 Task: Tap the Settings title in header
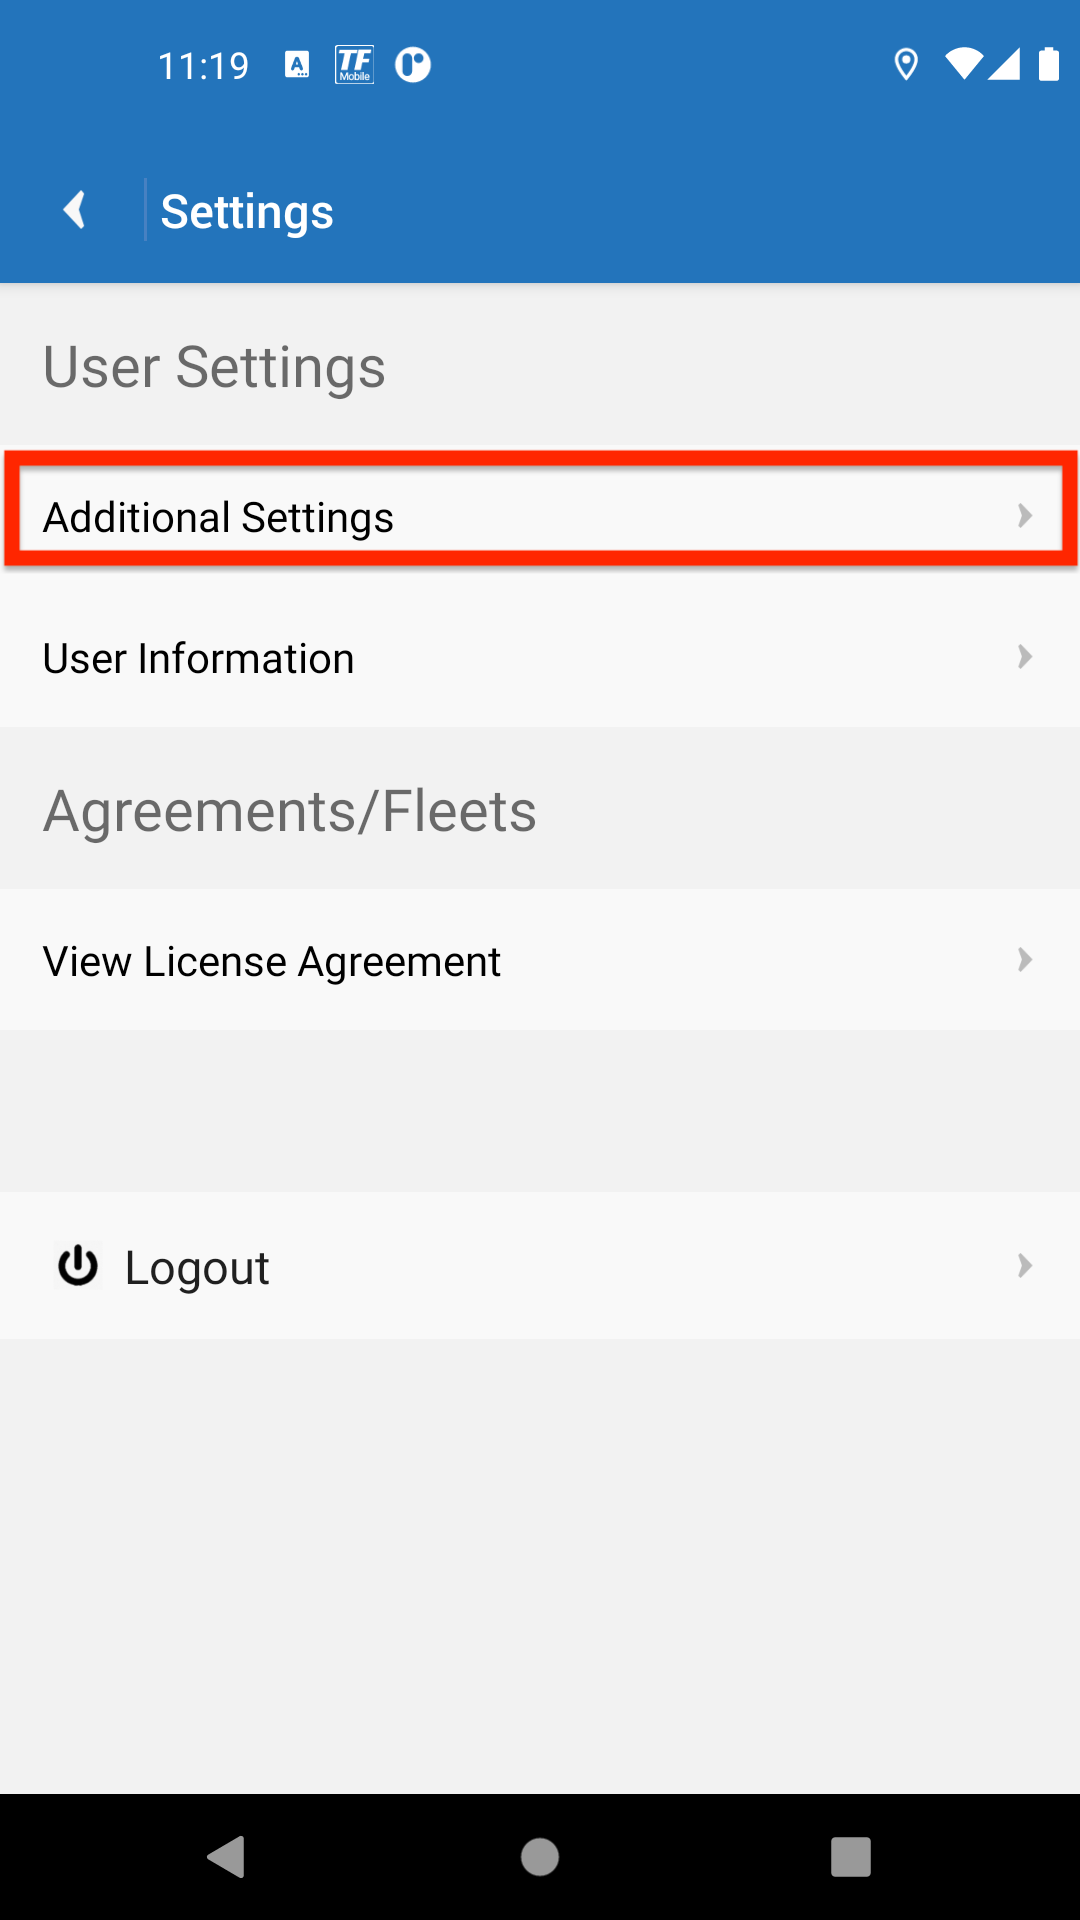[247, 212]
